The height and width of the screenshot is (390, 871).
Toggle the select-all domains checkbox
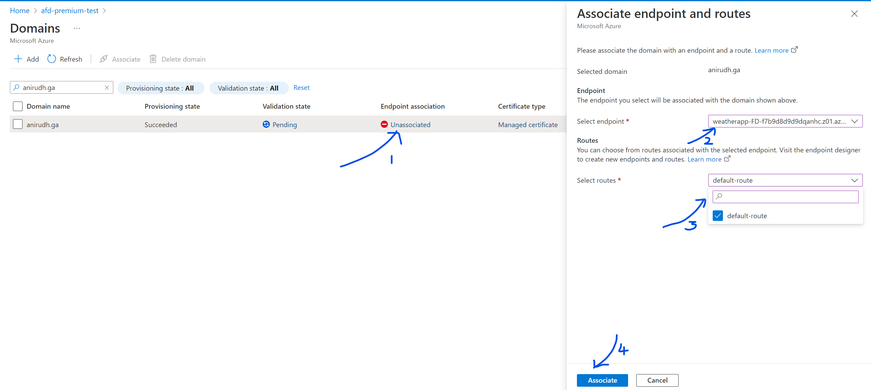point(17,107)
